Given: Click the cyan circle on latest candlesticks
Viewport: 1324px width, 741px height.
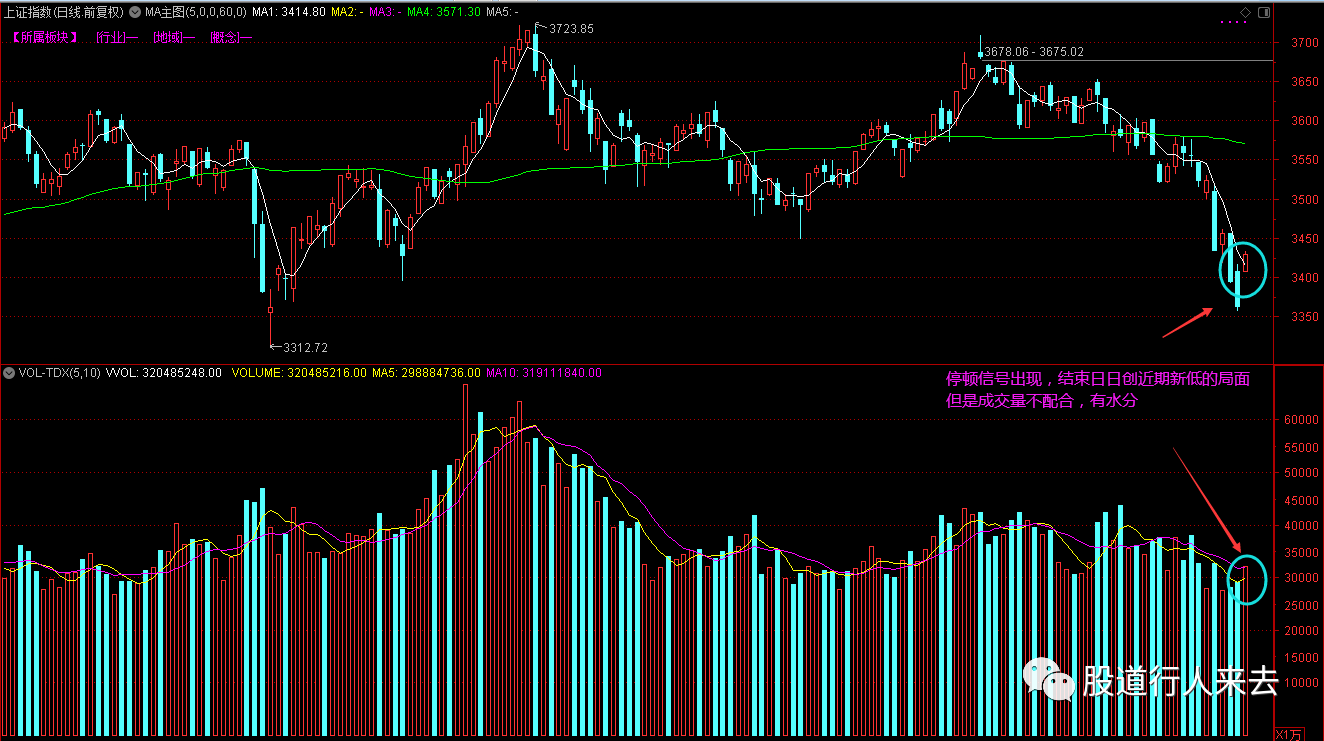Looking at the screenshot, I should pos(1243,269).
